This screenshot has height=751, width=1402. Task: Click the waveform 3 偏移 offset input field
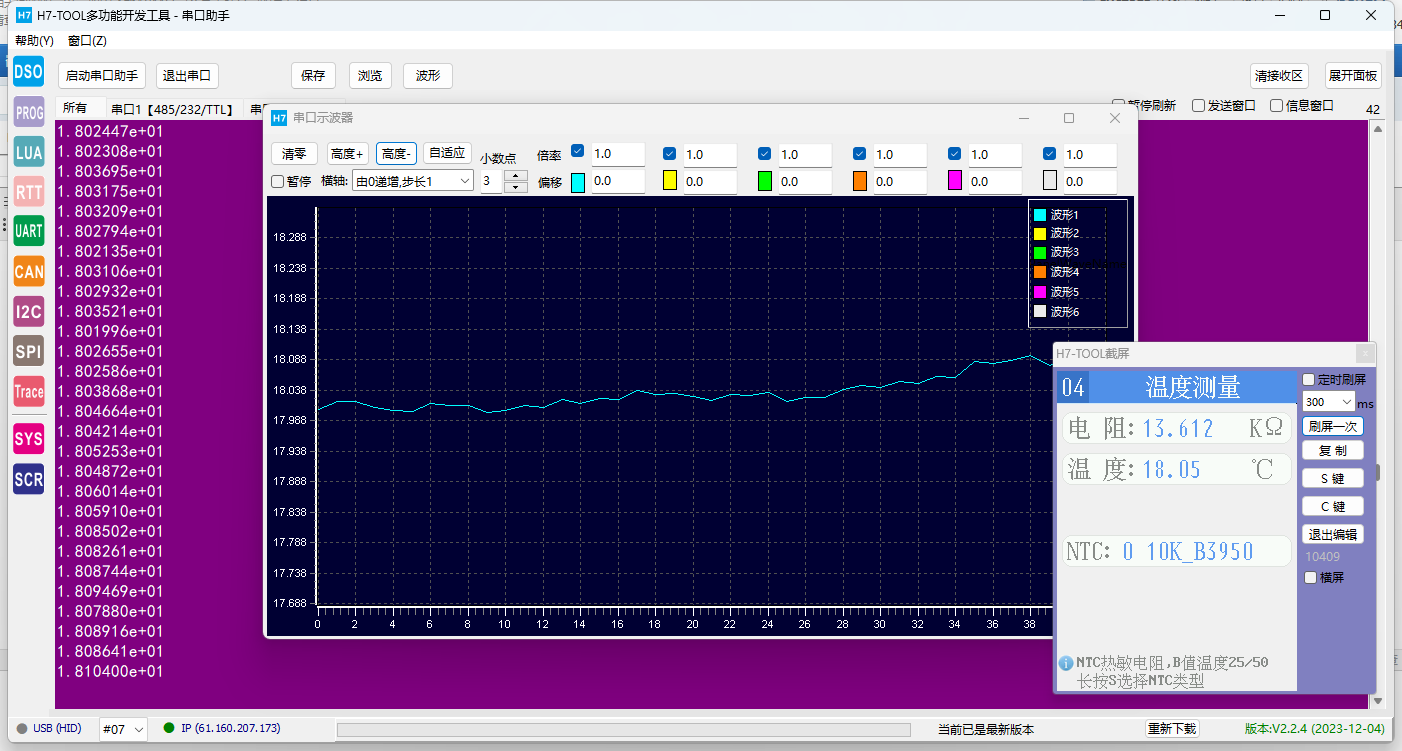[805, 182]
